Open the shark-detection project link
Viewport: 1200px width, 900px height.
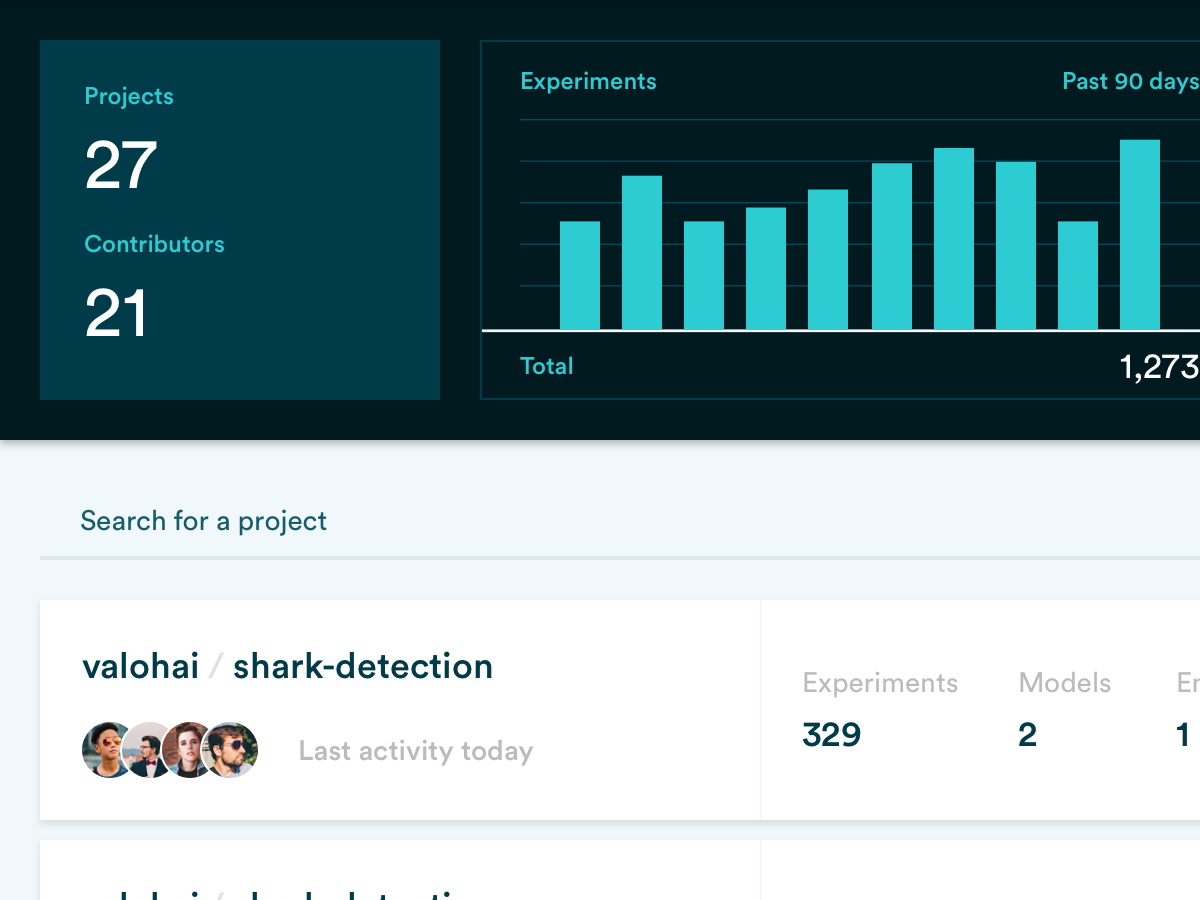tap(363, 666)
